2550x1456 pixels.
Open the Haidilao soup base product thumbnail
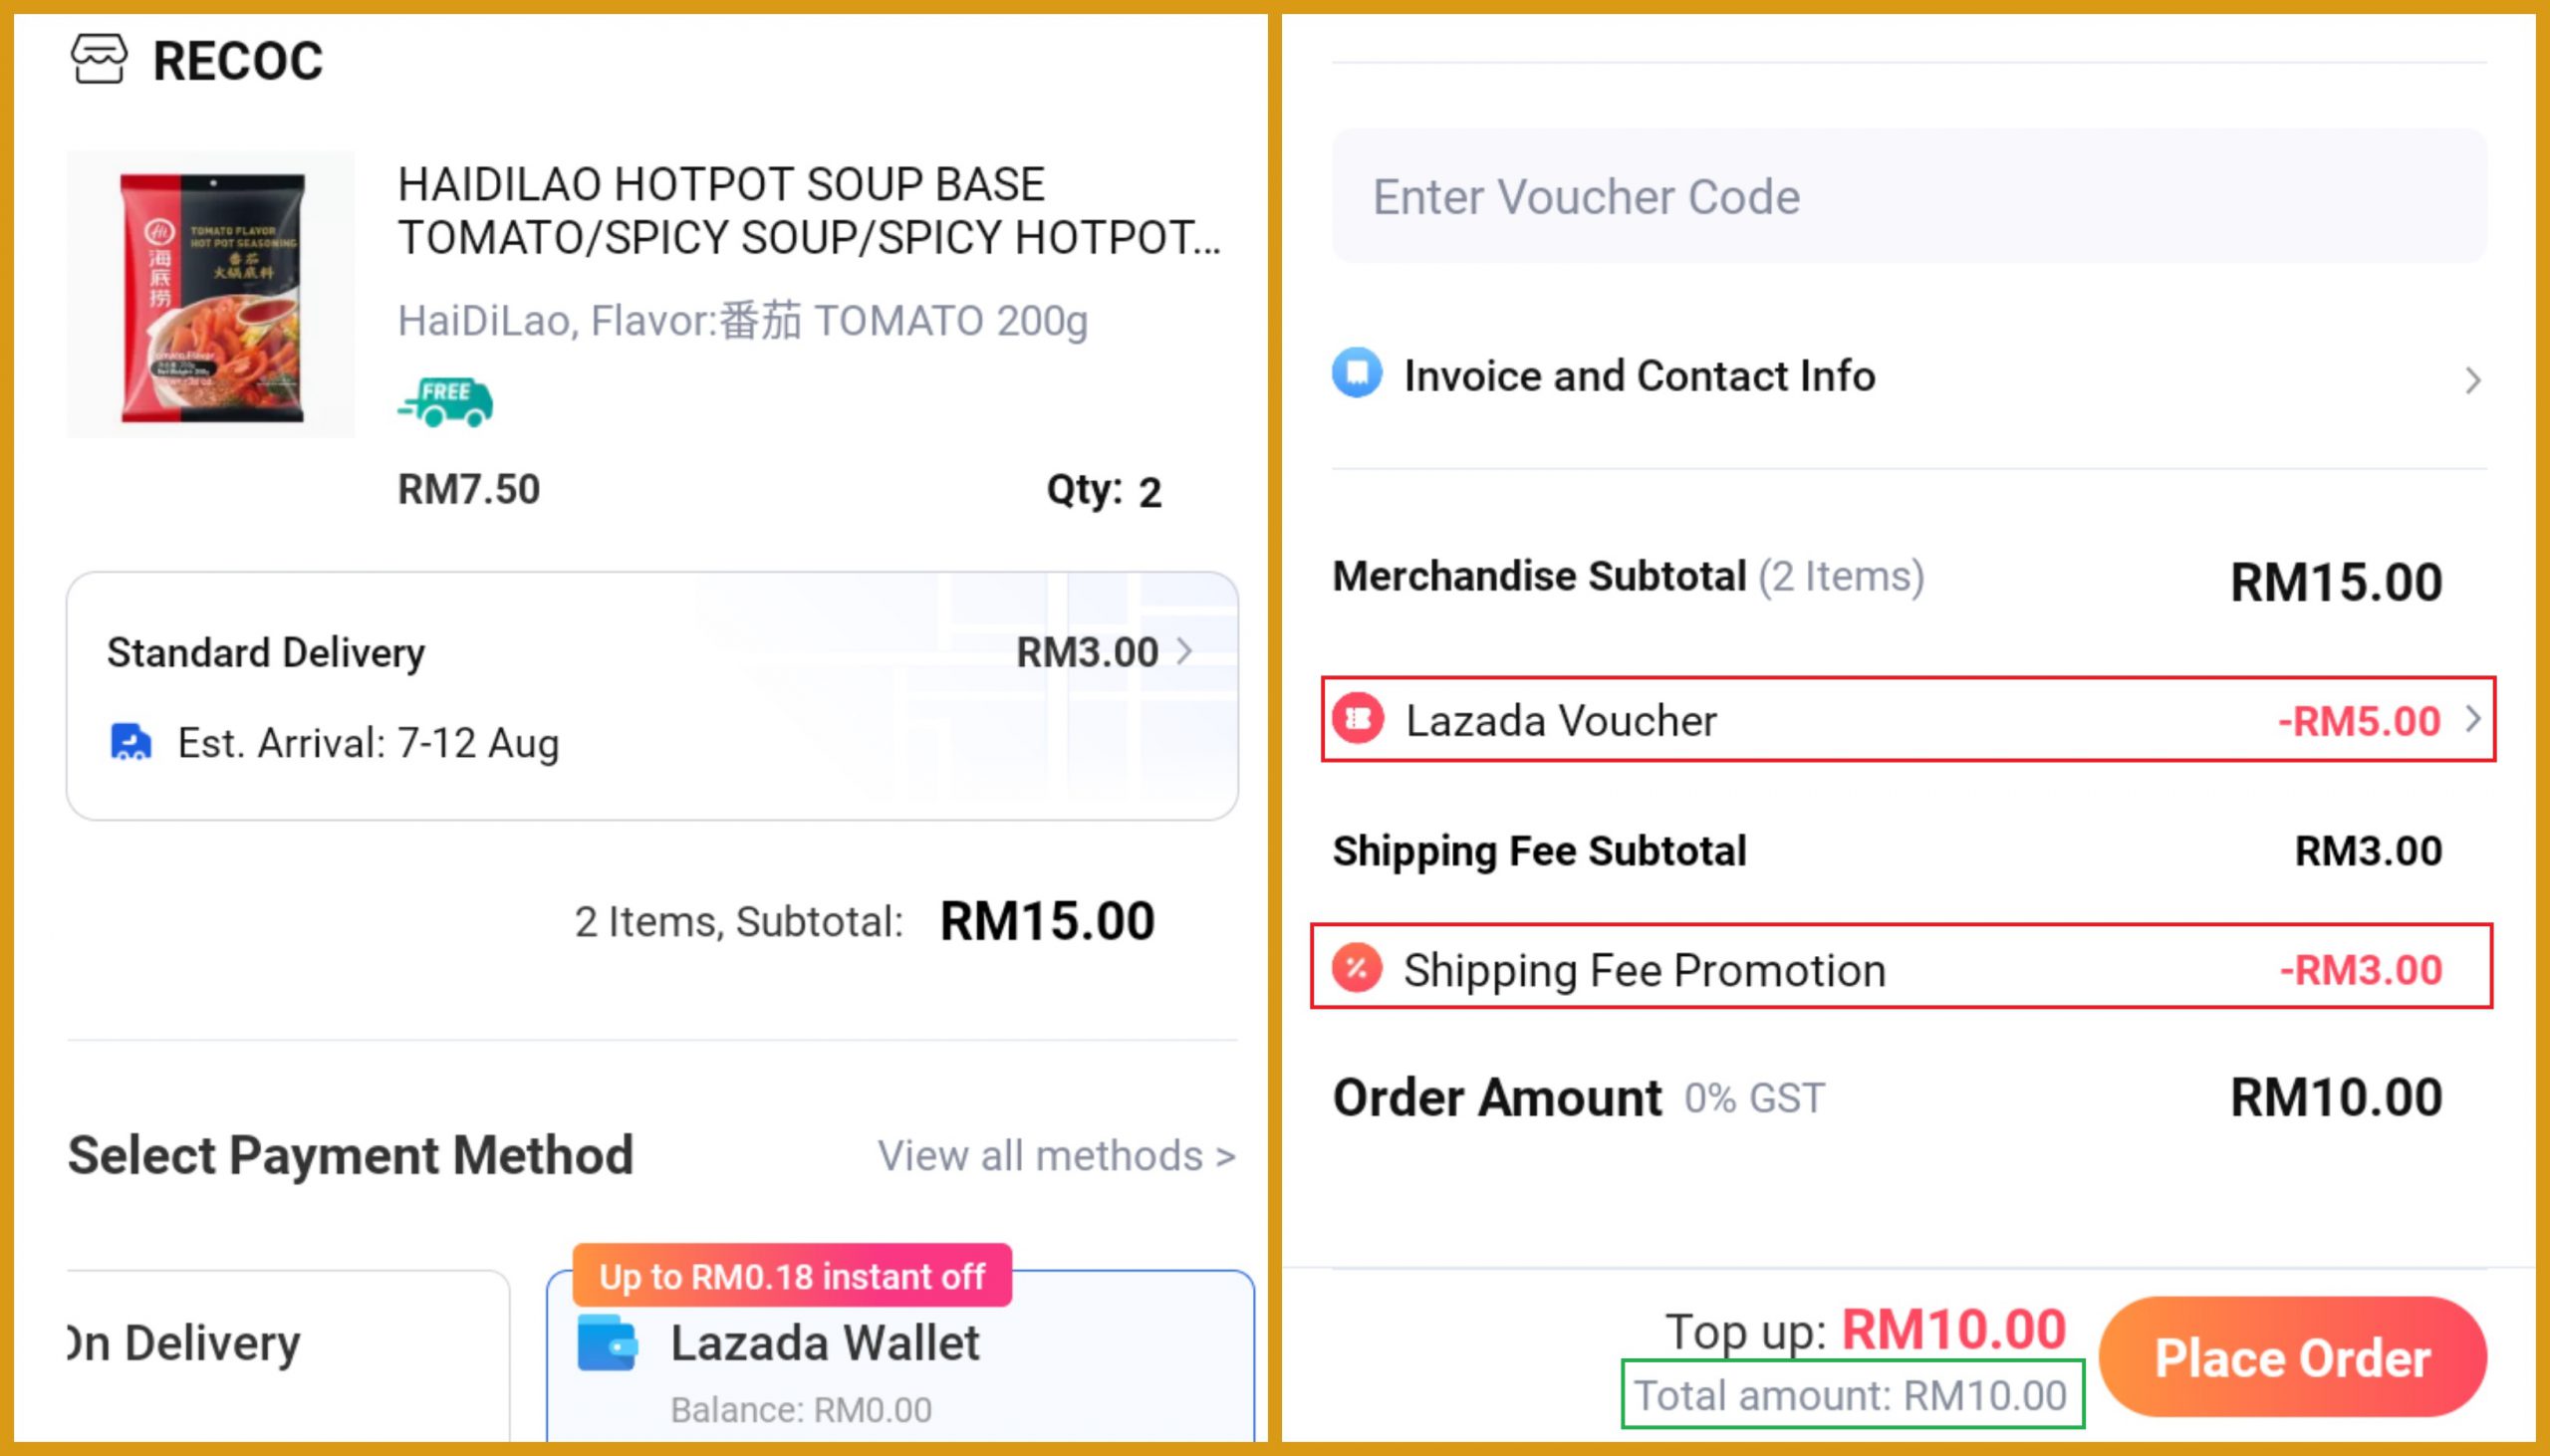tap(211, 295)
